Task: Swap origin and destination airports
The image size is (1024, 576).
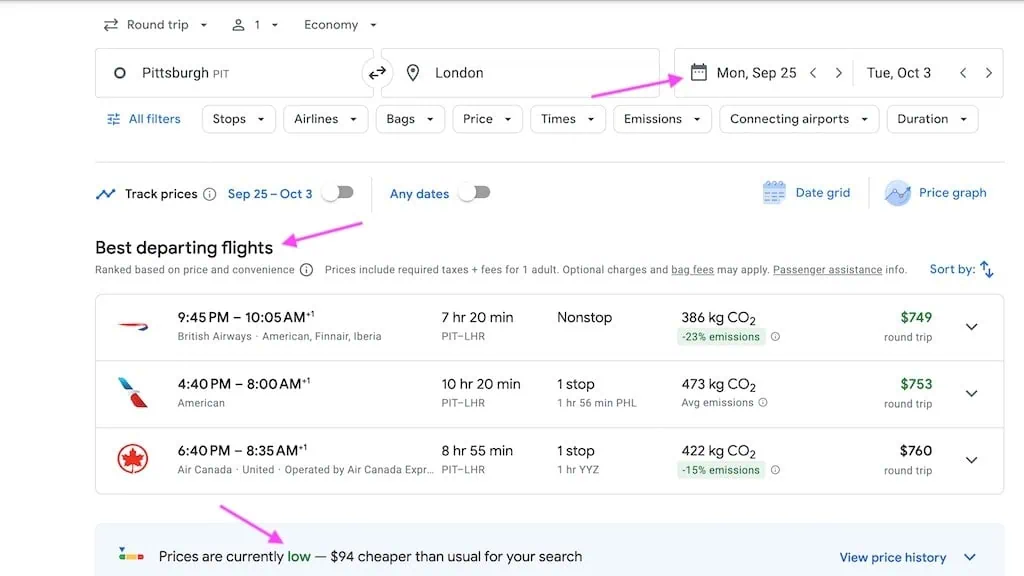Action: pyautogui.click(x=377, y=73)
